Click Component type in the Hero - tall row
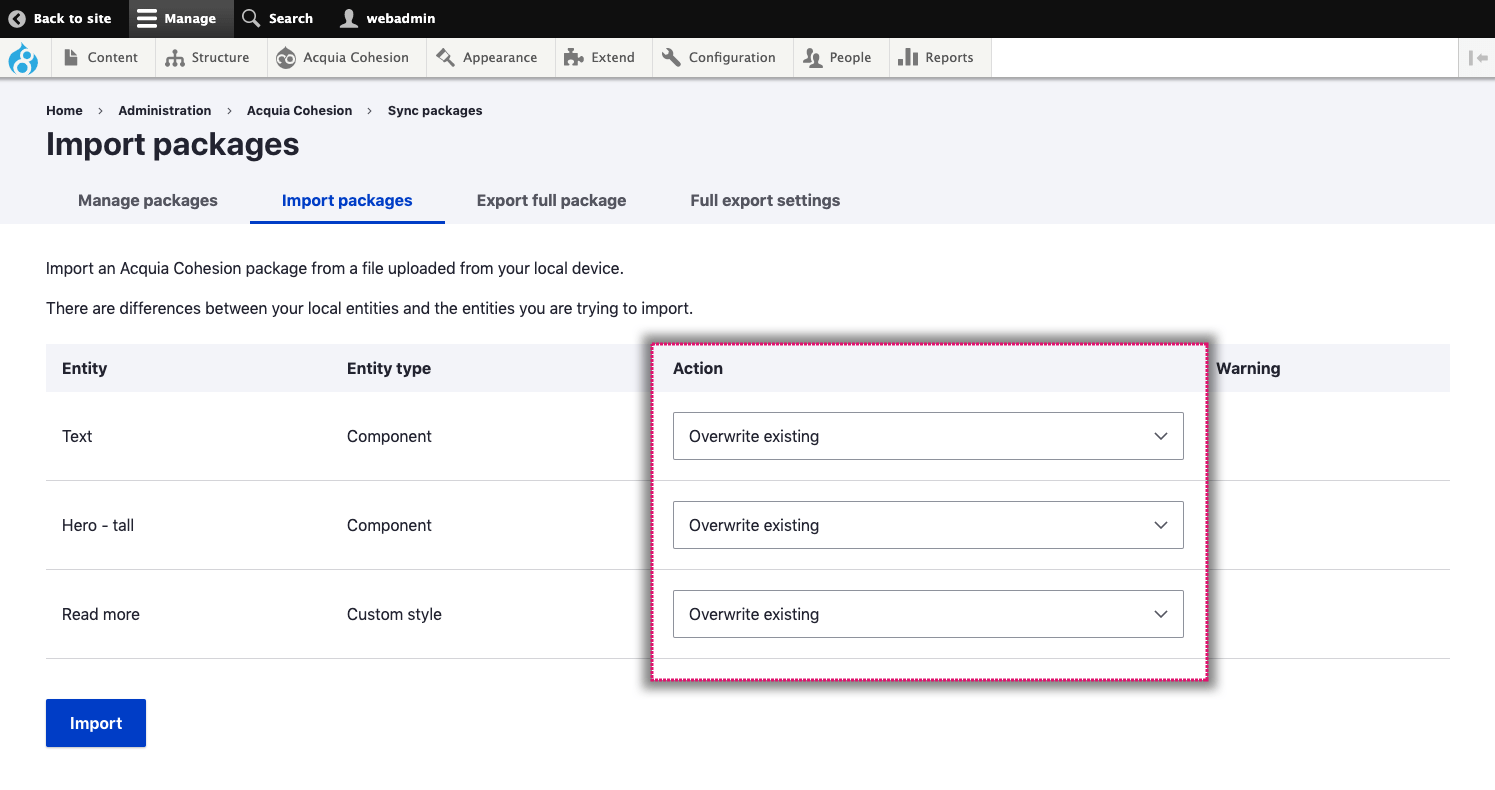Screen dimensions: 1495x790 (x=389, y=525)
